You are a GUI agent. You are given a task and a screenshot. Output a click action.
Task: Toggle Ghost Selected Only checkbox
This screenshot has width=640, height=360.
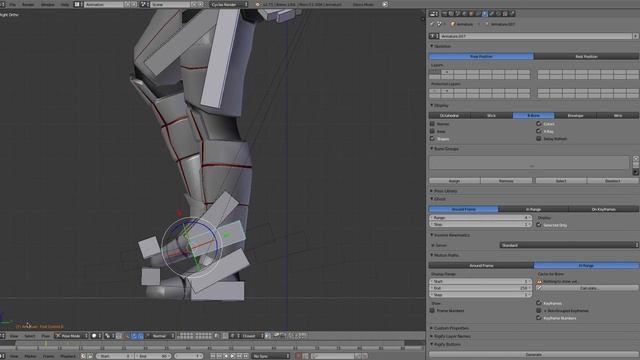click(539, 225)
